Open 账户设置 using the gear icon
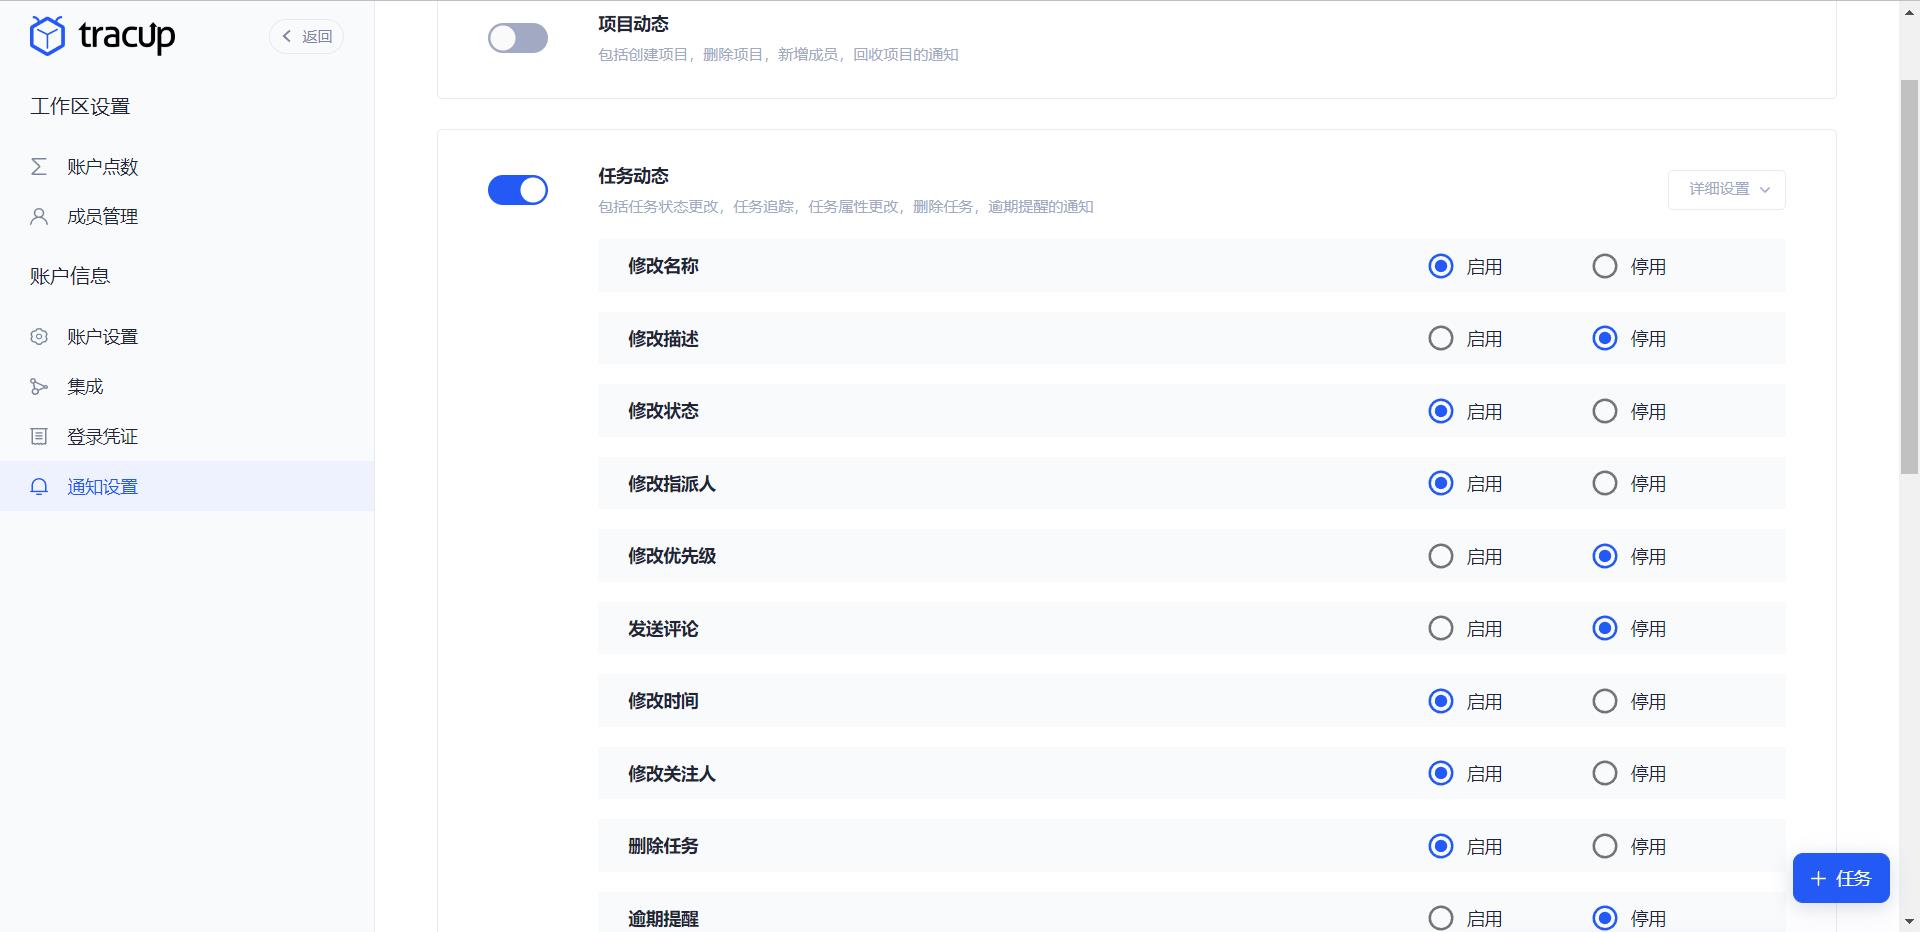The width and height of the screenshot is (1920, 932). (38, 336)
